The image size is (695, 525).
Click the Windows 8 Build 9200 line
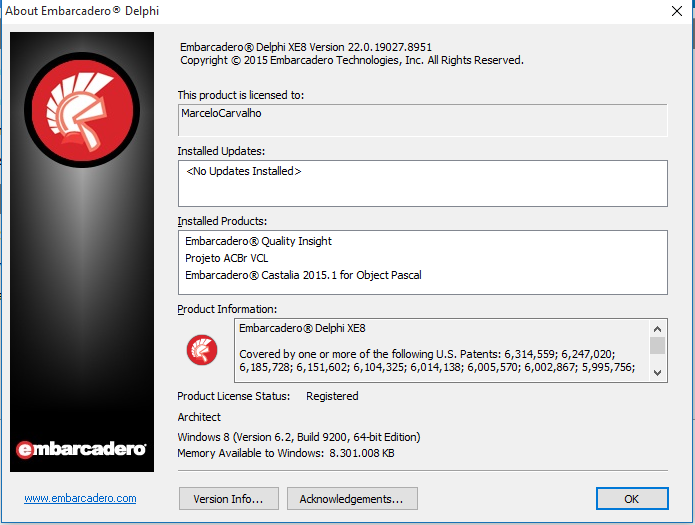pyautogui.click(x=299, y=437)
